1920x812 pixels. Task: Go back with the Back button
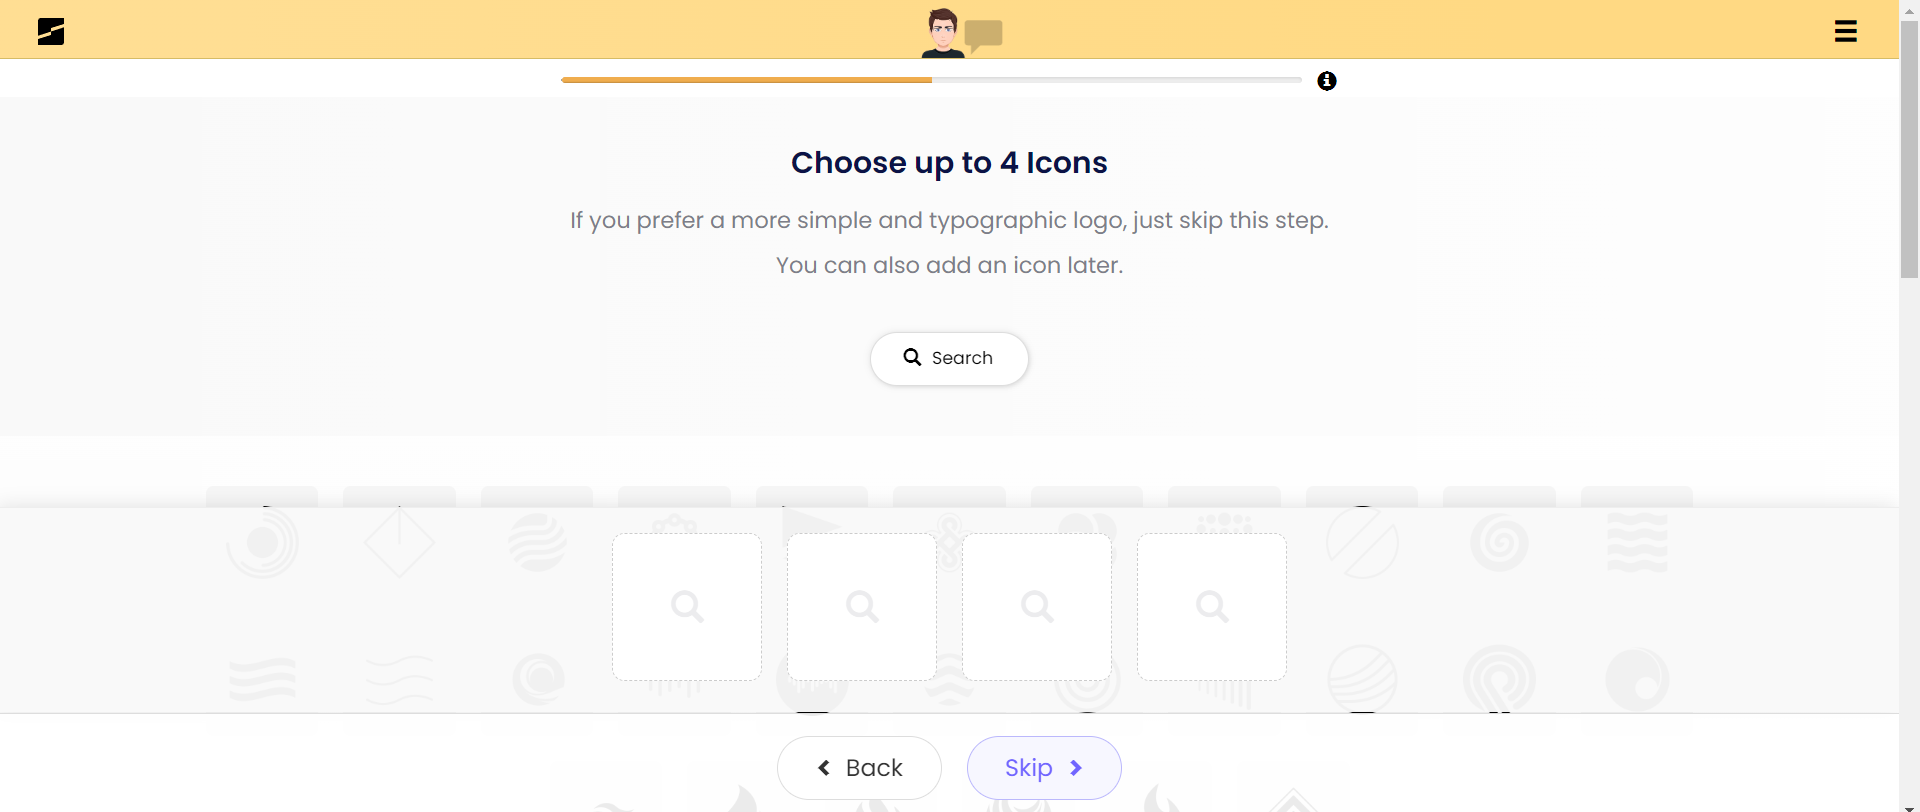859,768
